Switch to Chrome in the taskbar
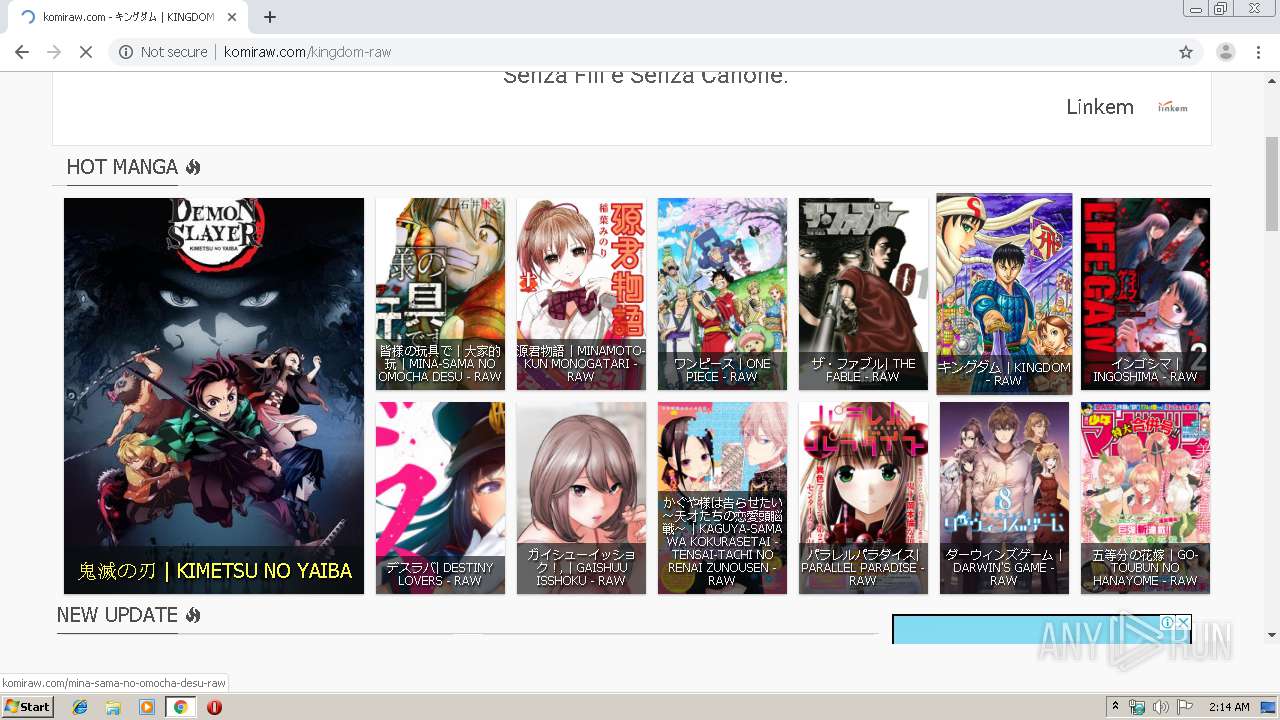Viewport: 1280px width, 720px height. (x=180, y=707)
